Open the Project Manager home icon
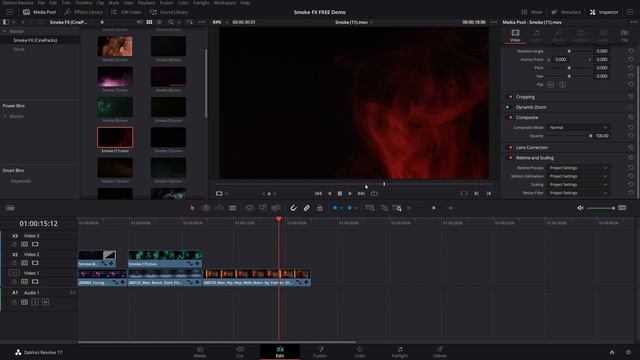This screenshot has height=360, width=640. (612, 352)
